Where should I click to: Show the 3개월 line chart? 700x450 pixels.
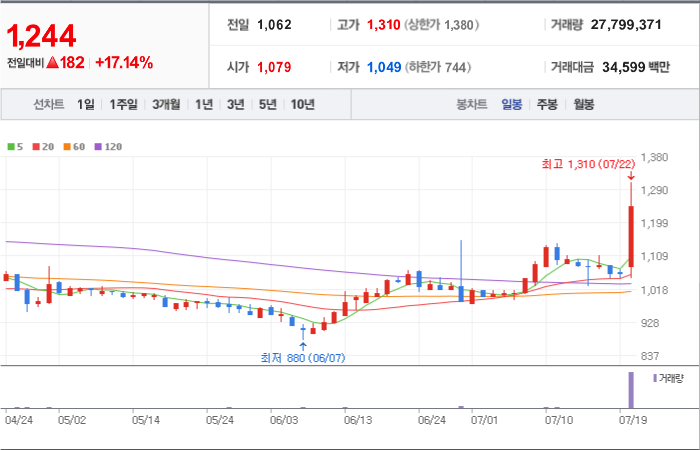point(166,104)
